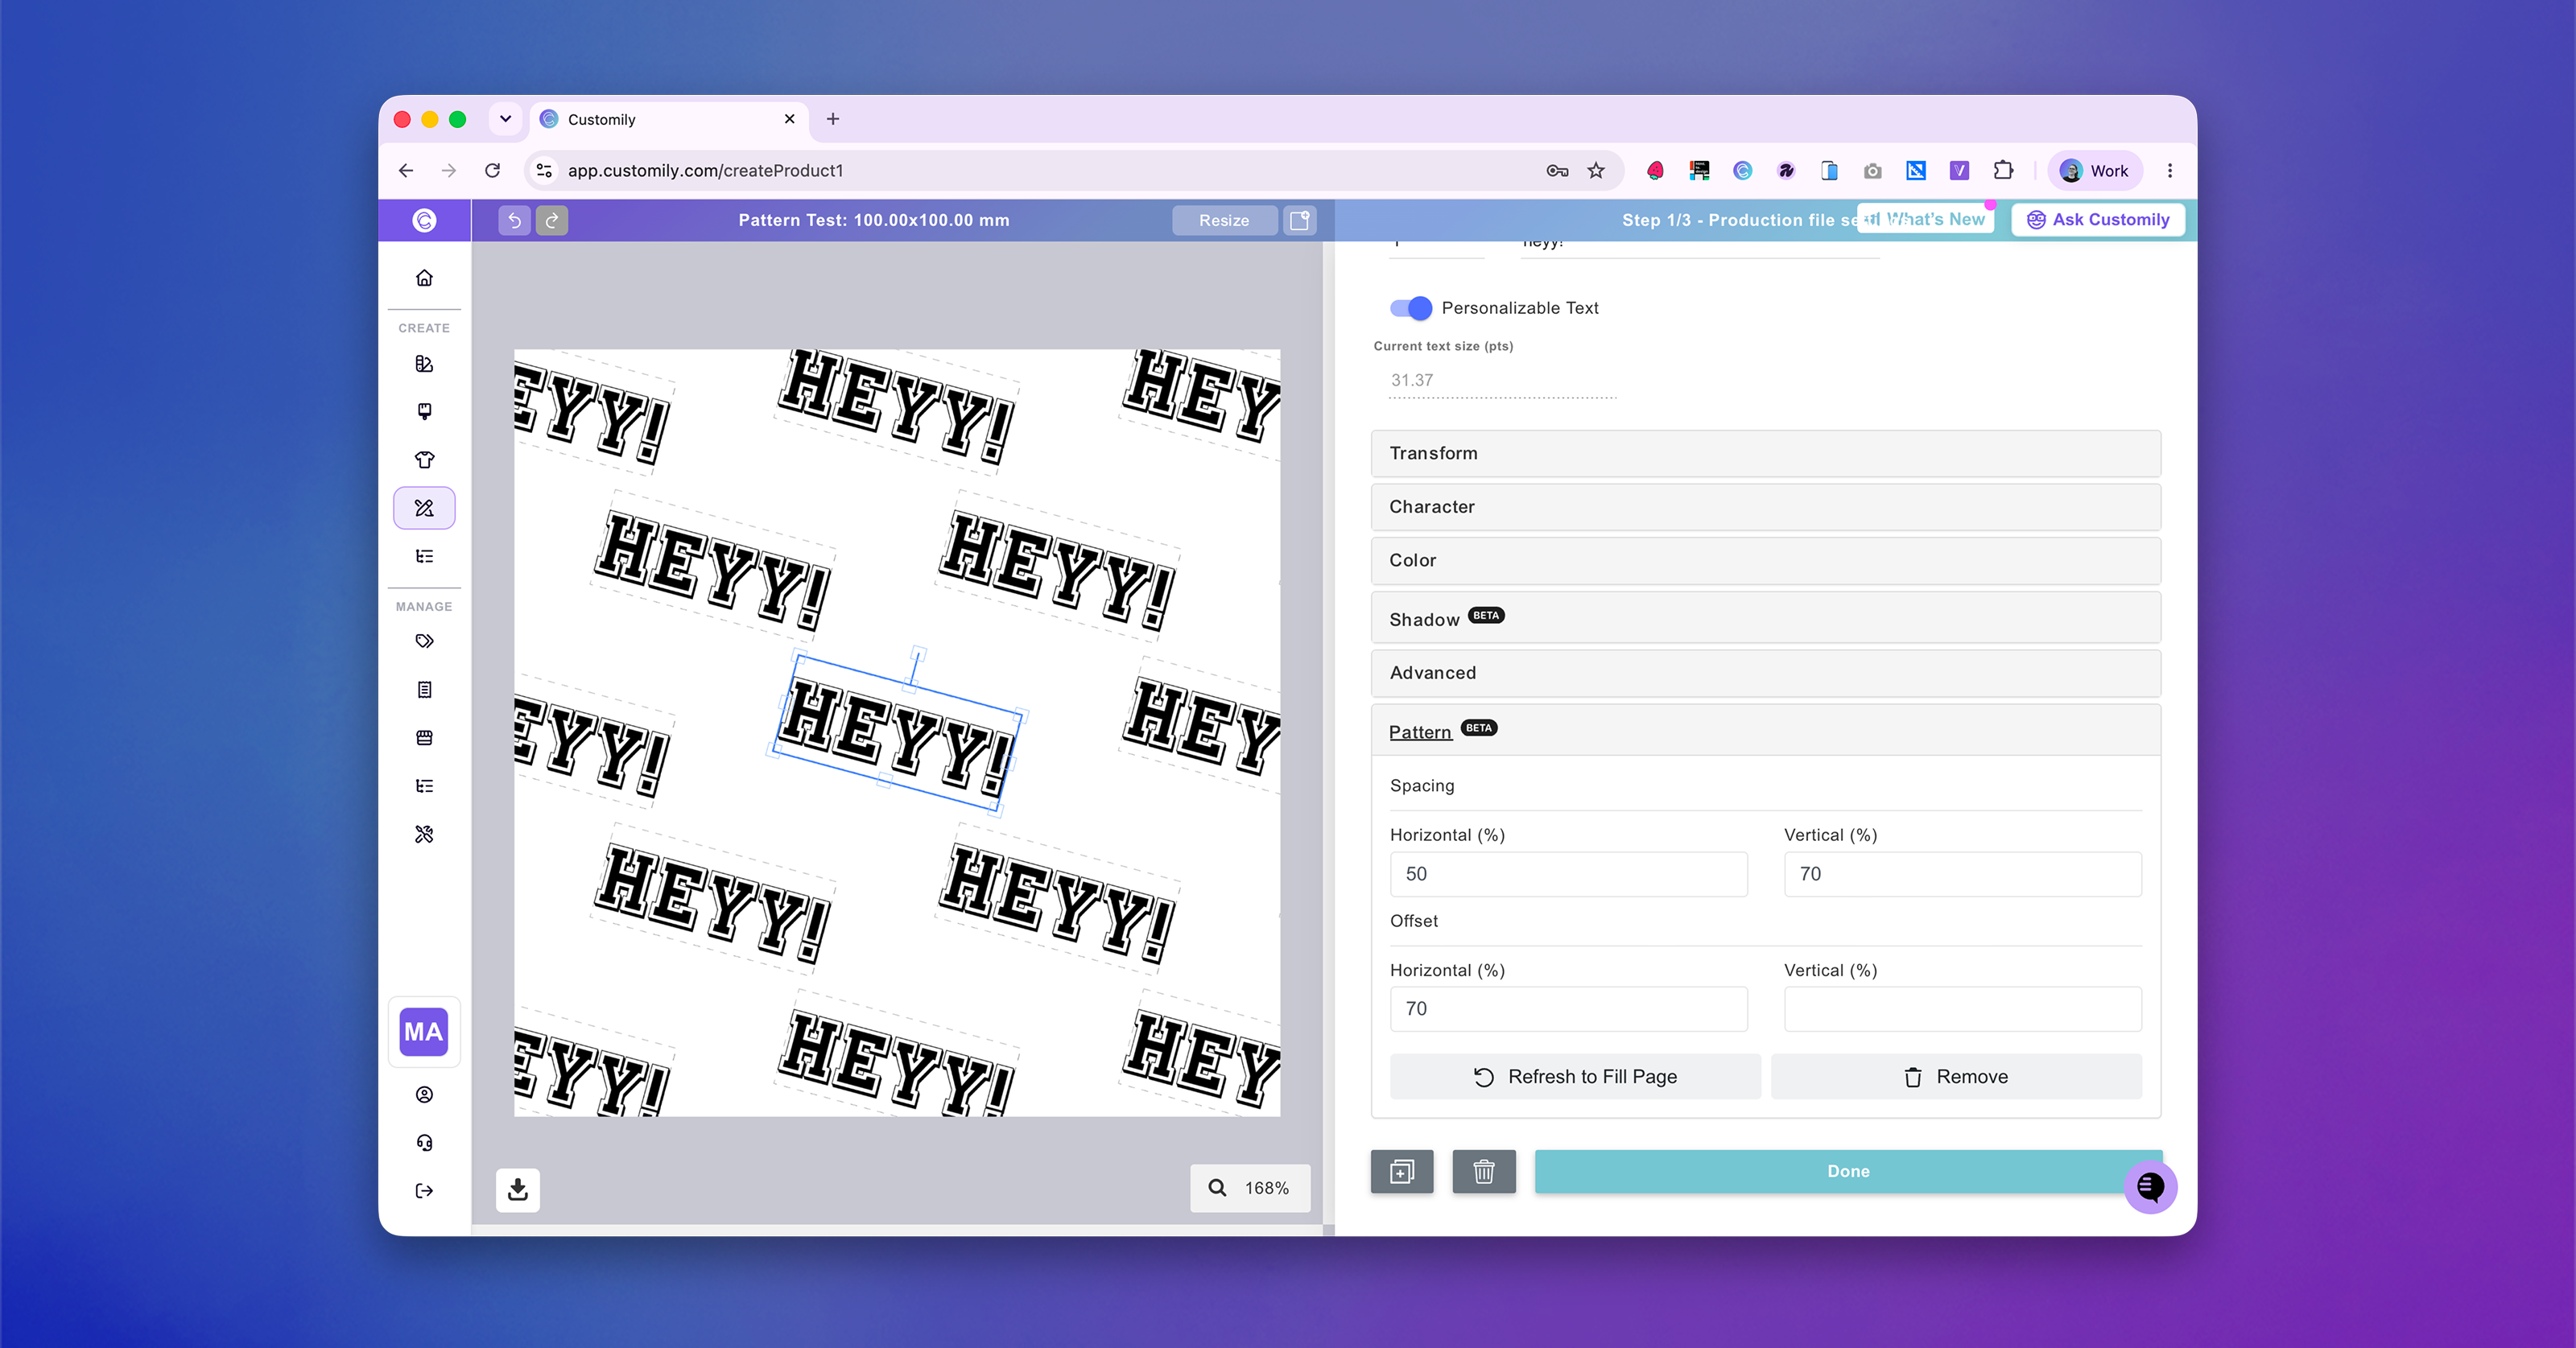Open the storefront icon under MANAGE
The height and width of the screenshot is (1348, 2576).
tap(424, 738)
